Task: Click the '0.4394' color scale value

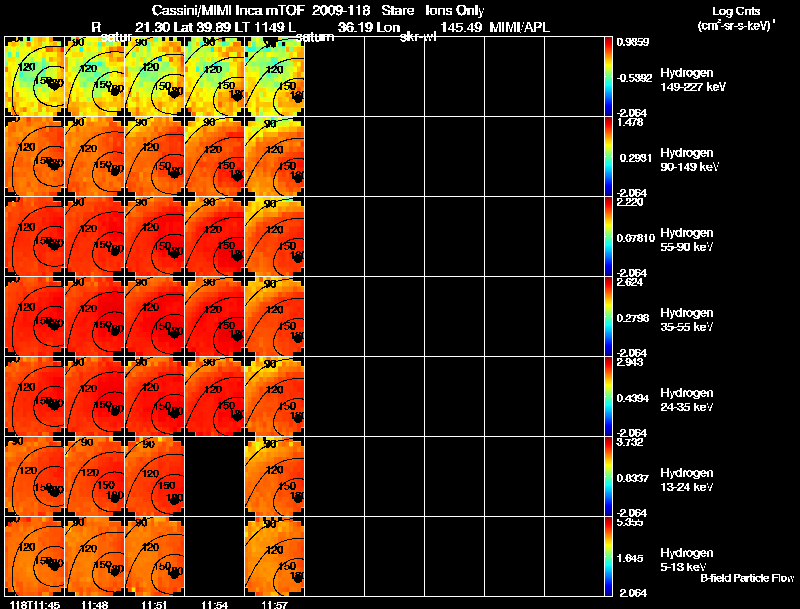Action: click(633, 398)
